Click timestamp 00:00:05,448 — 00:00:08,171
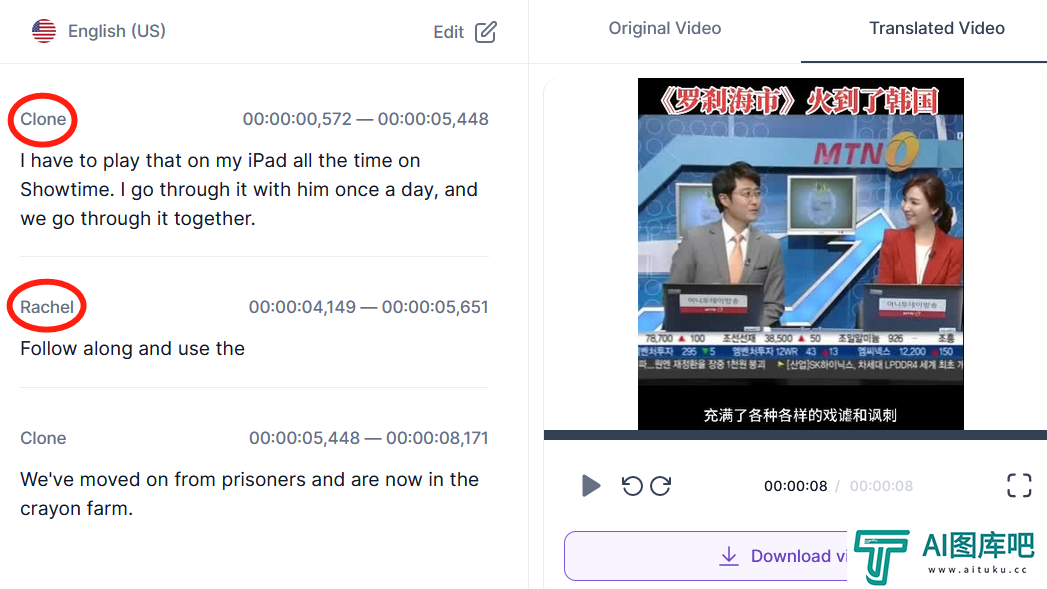Image resolution: width=1047 pixels, height=589 pixels. coord(369,438)
